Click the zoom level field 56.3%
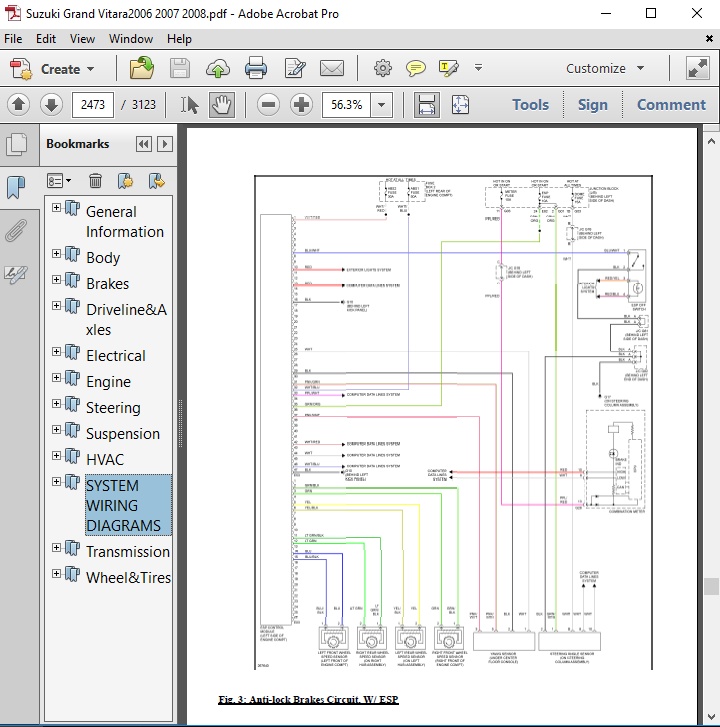 (x=346, y=105)
